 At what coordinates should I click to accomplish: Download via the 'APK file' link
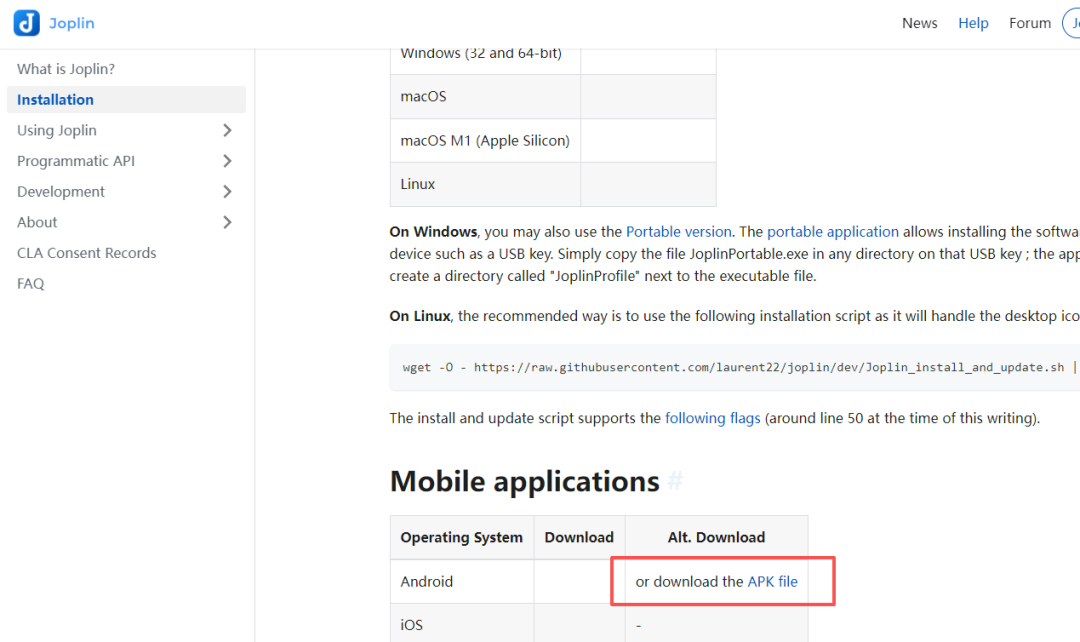pos(772,581)
